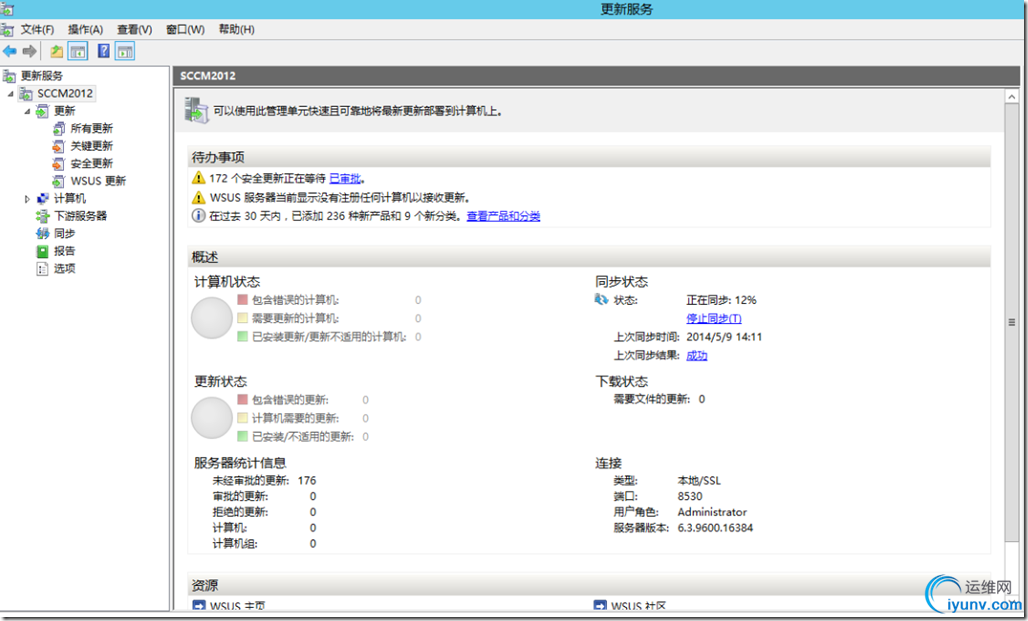1028x621 pixels.
Task: Toggle the show/hide console tree icon
Action: (x=77, y=51)
